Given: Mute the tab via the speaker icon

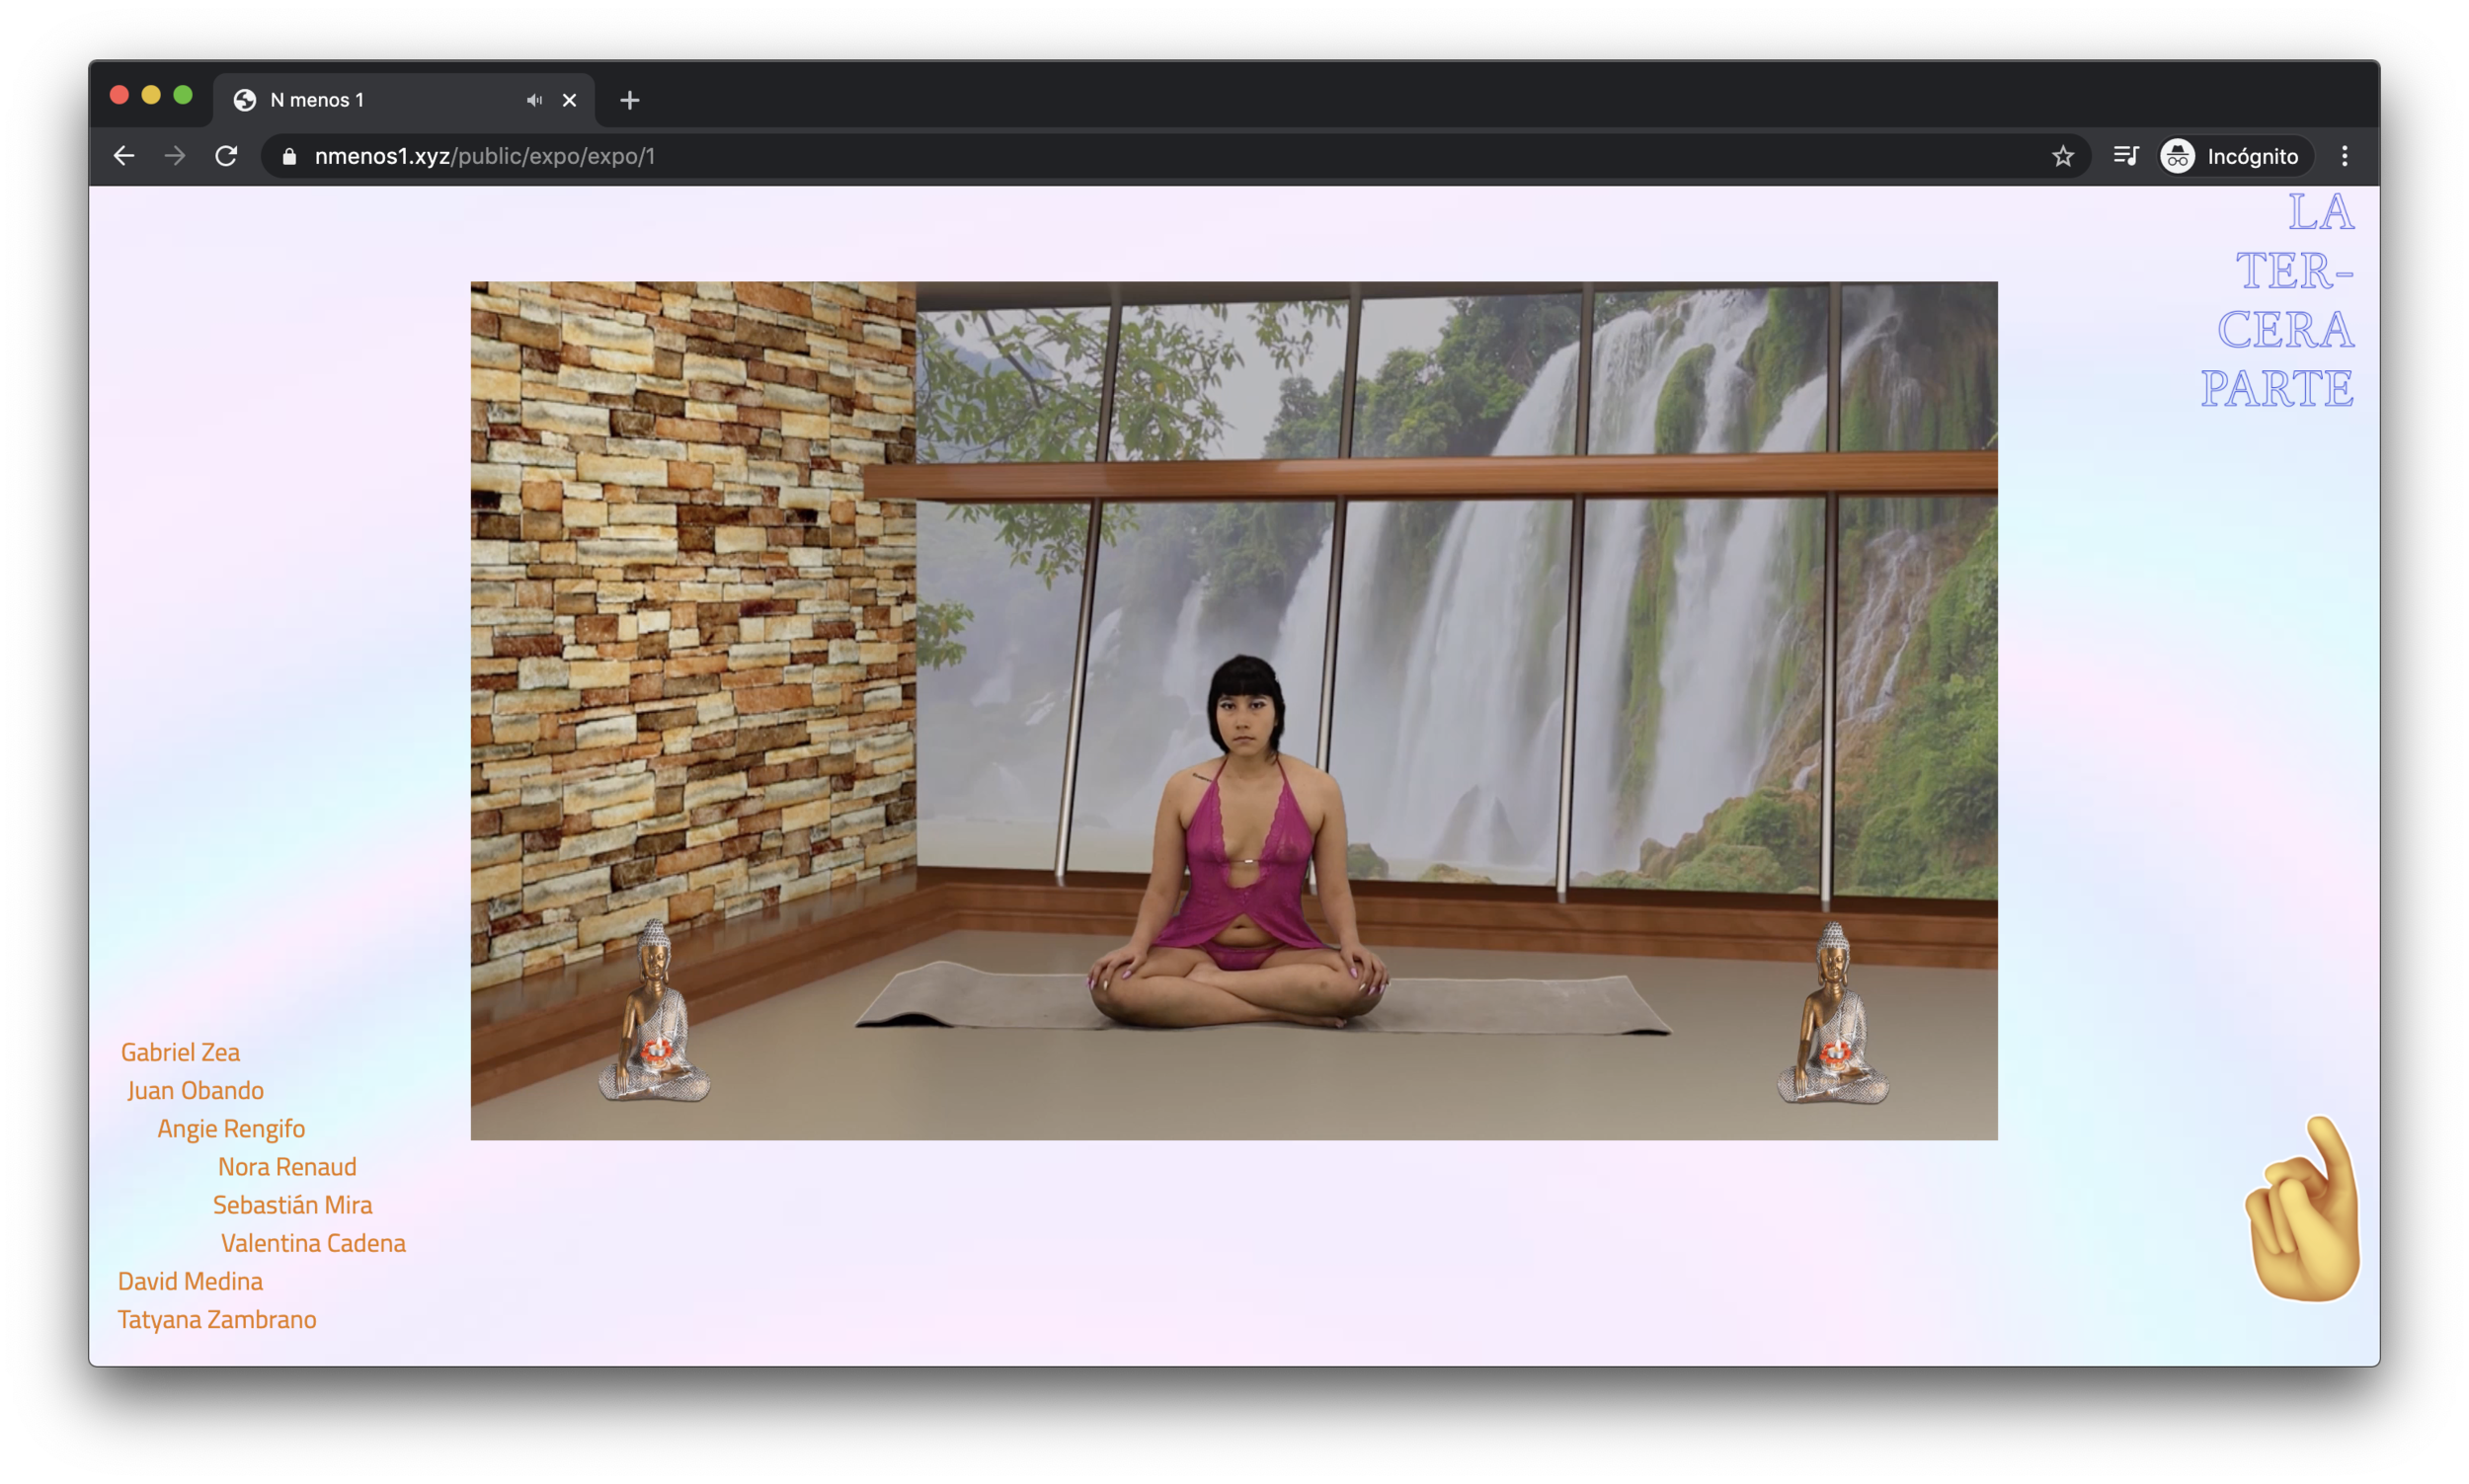Looking at the screenshot, I should coord(534,100).
